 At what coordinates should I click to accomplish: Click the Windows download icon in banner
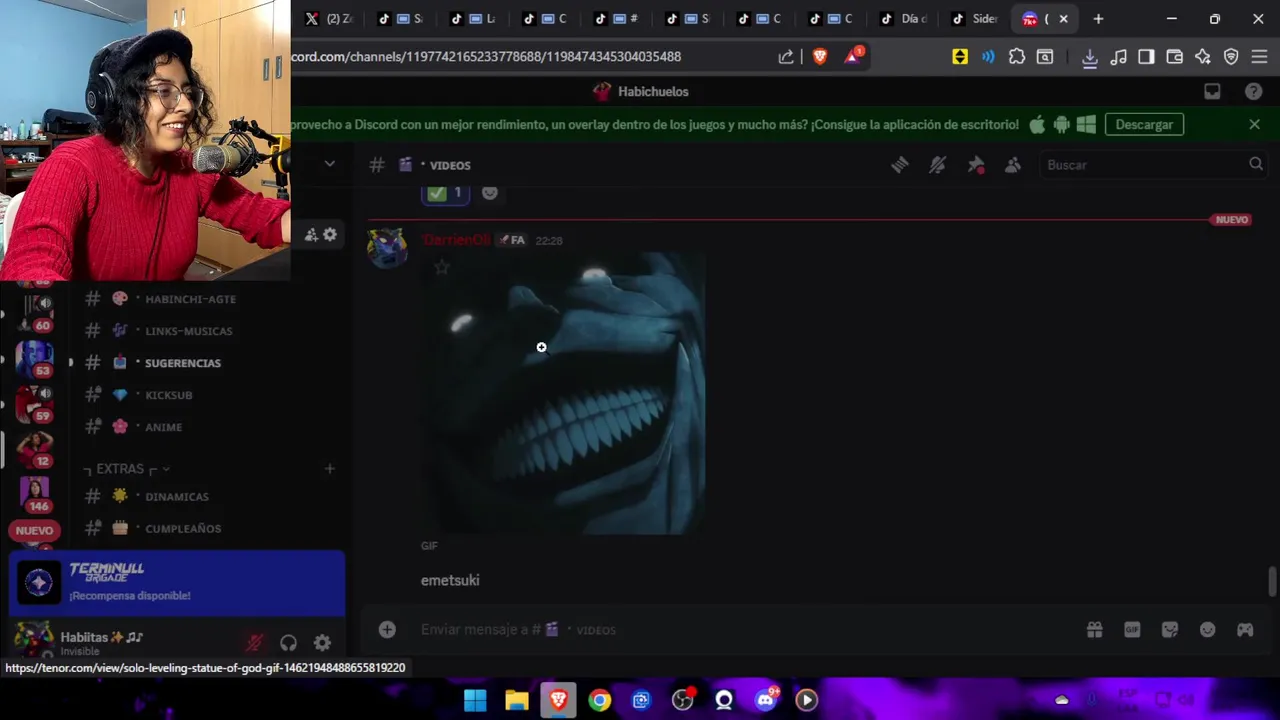[1086, 125]
